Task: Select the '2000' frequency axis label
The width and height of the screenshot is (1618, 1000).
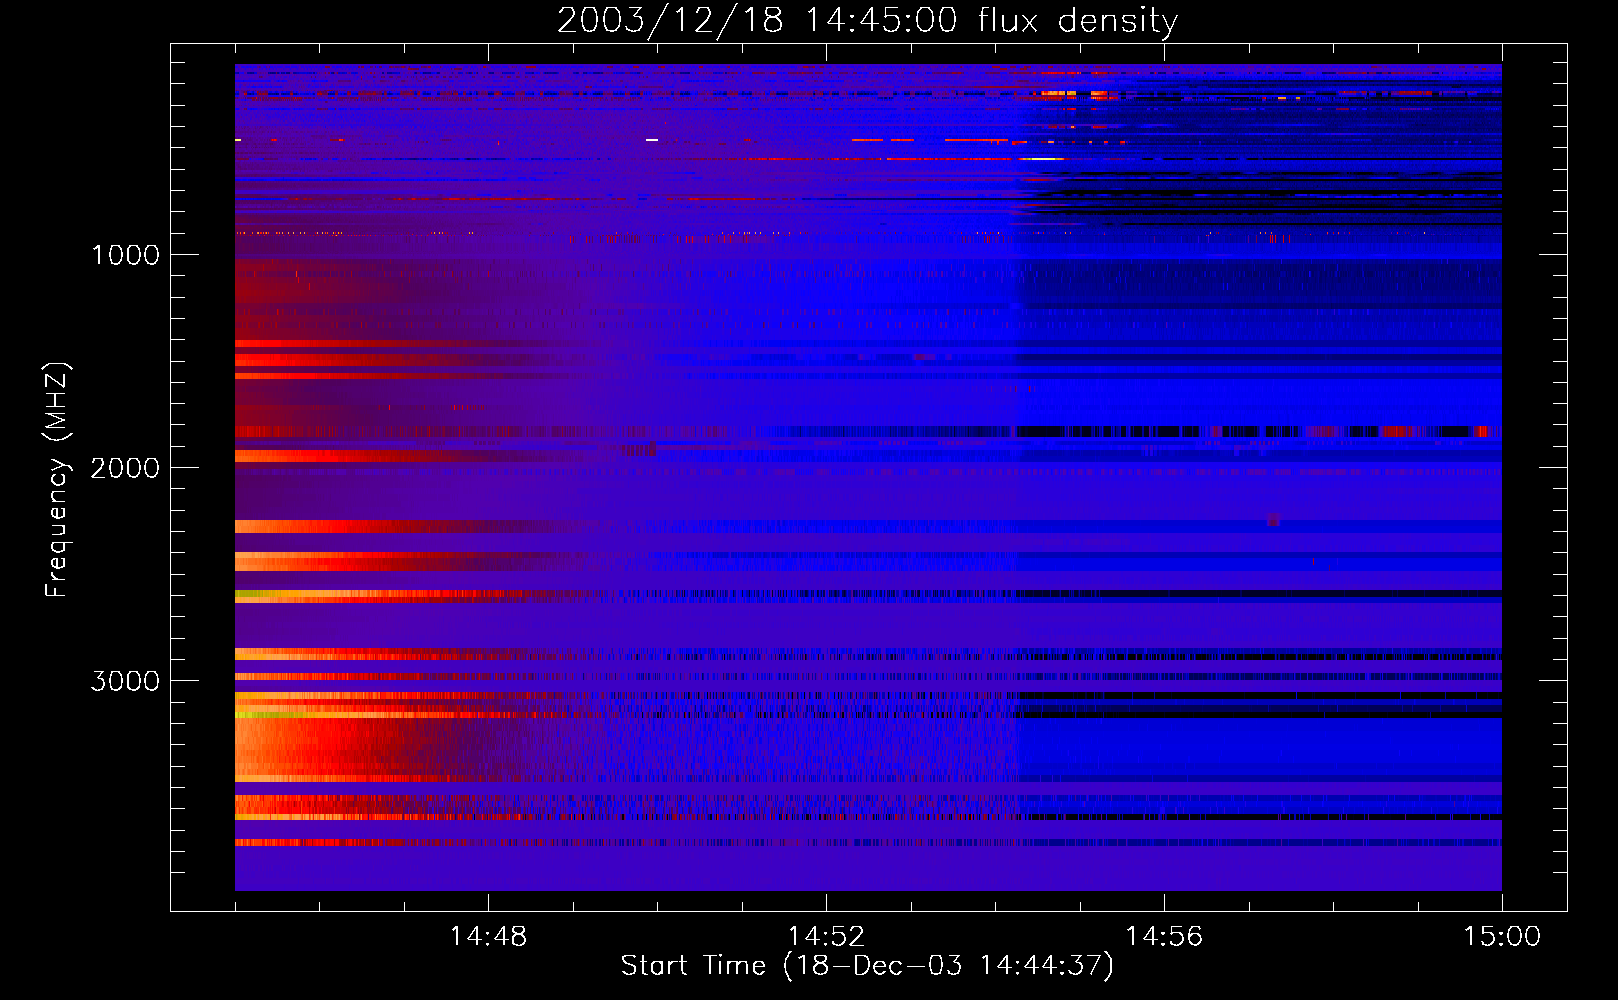Action: (x=125, y=468)
